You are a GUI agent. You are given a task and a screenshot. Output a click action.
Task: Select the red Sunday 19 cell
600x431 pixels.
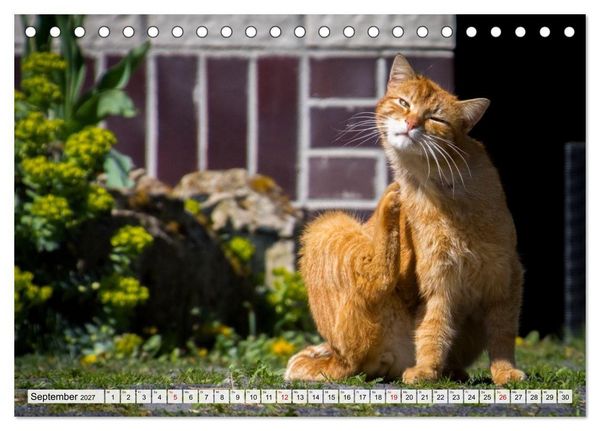(394, 397)
